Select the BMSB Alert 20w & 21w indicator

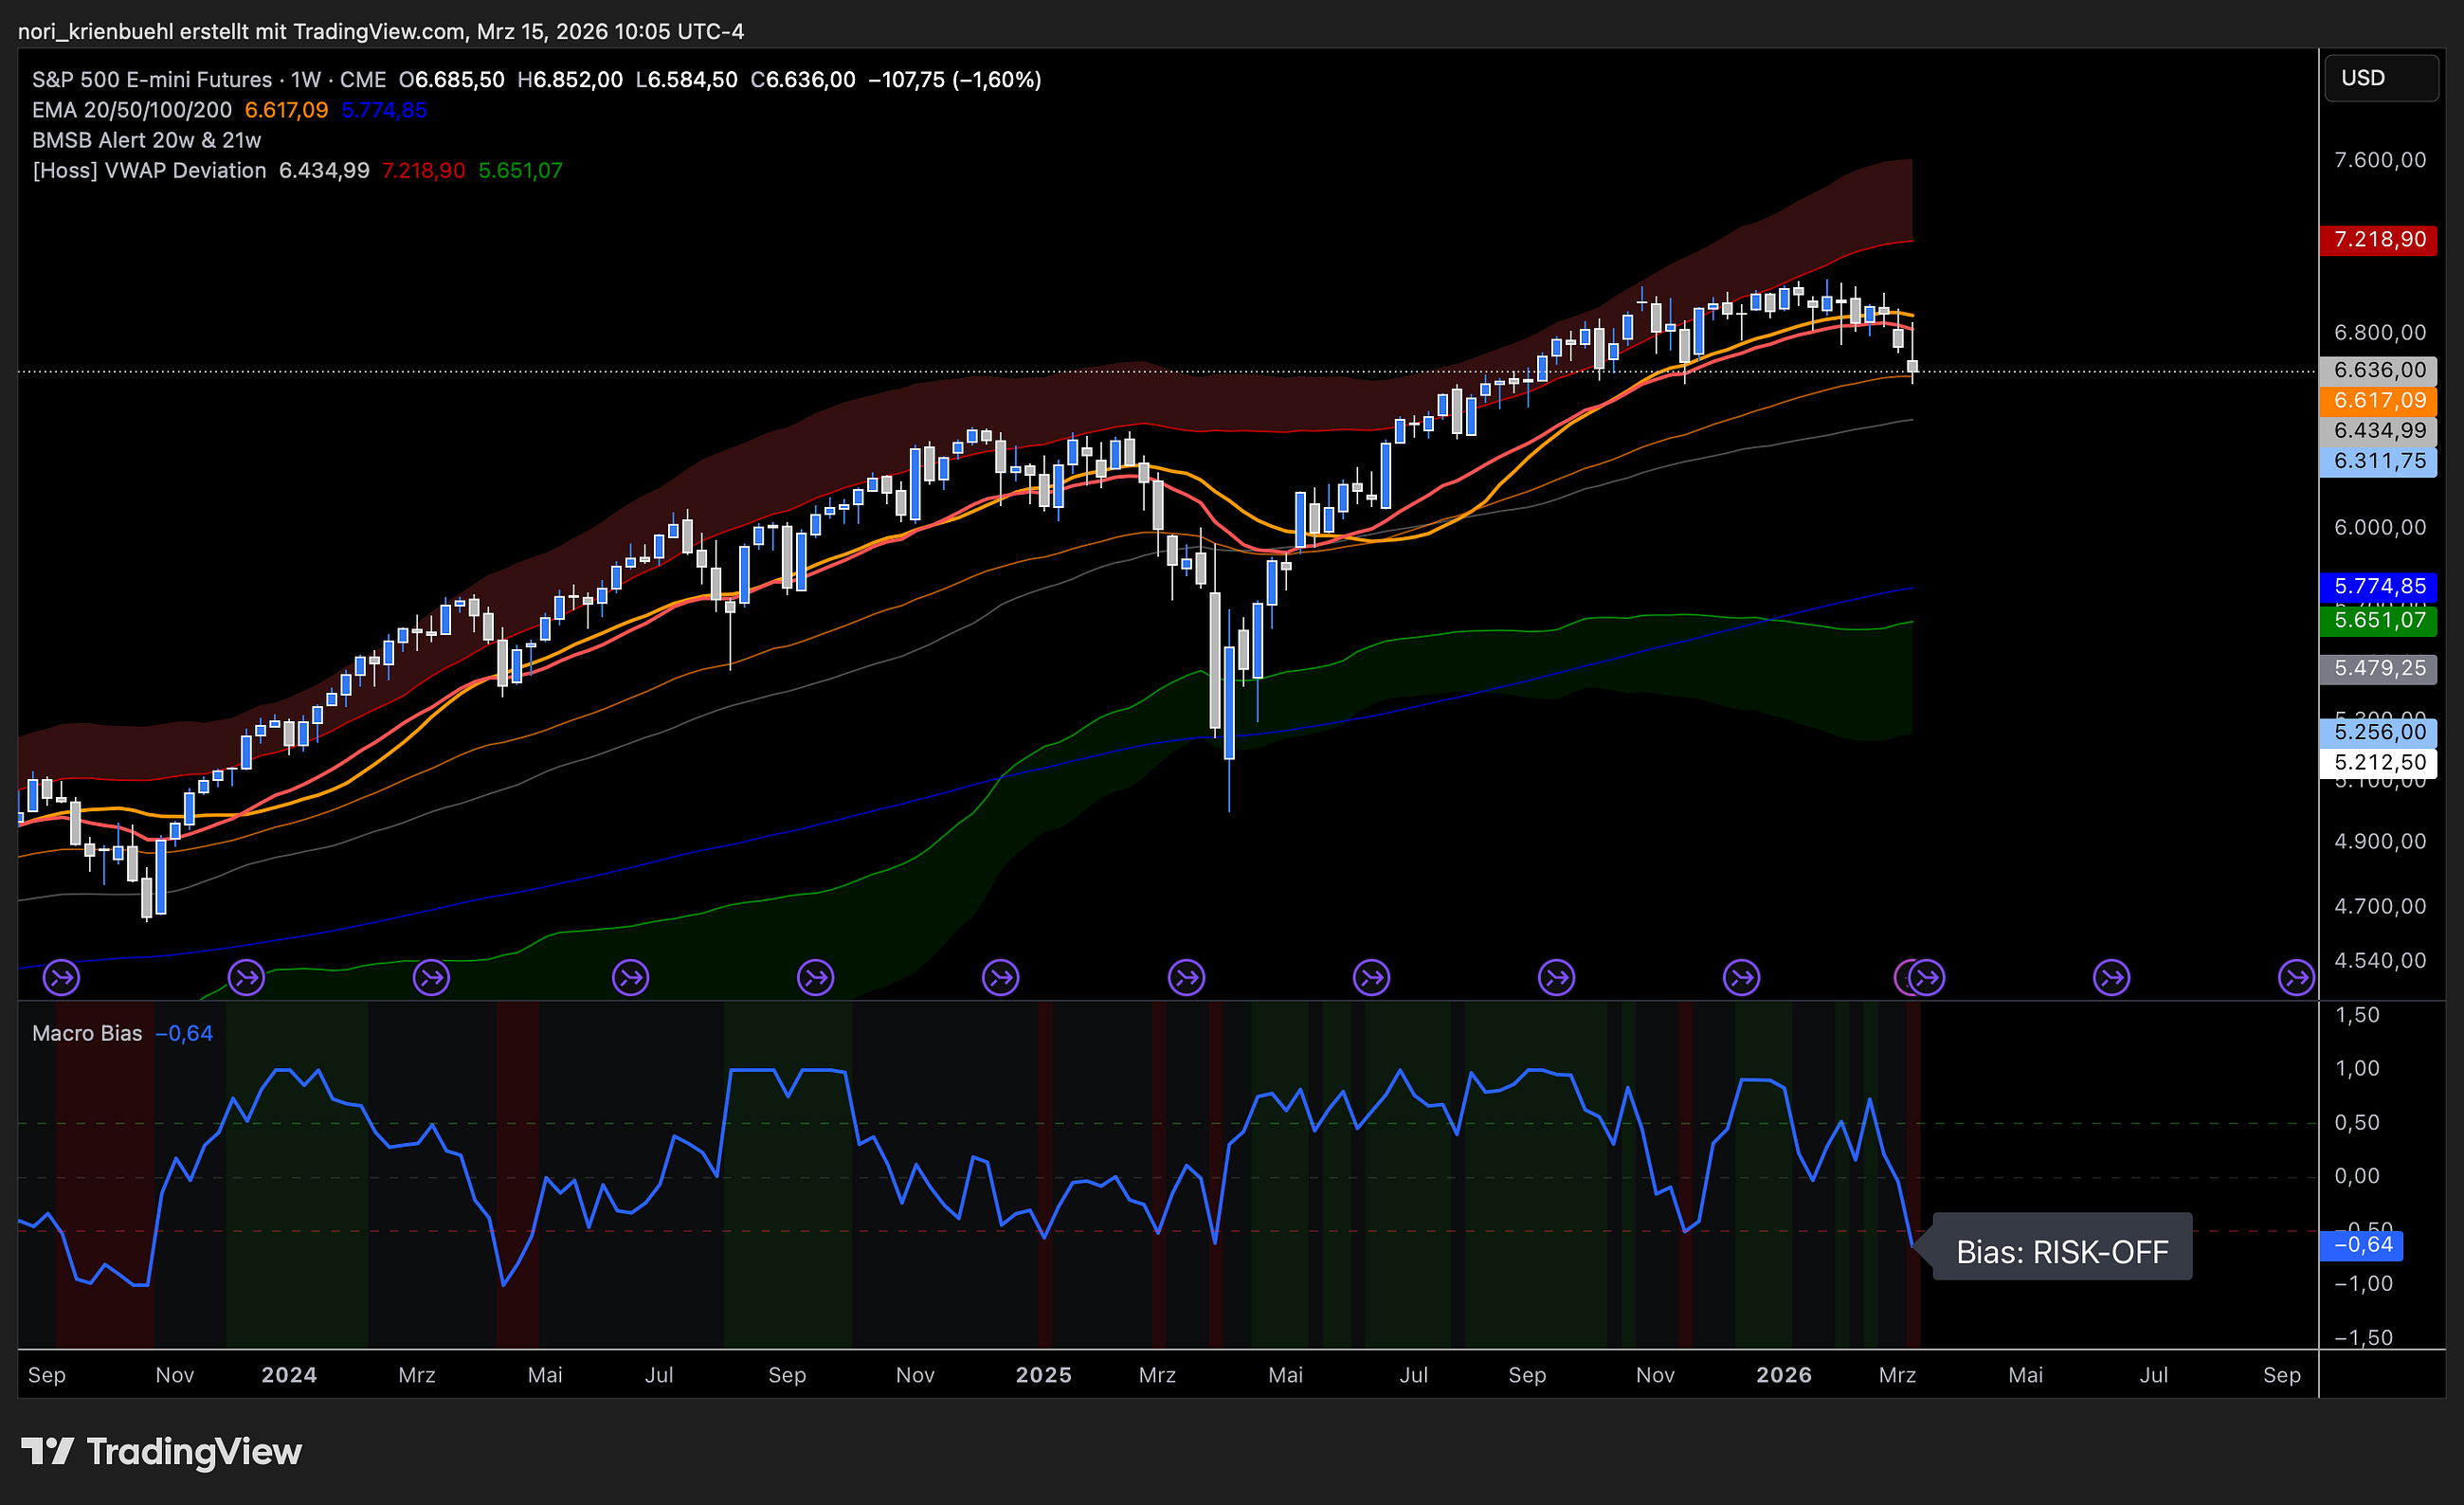coord(146,140)
